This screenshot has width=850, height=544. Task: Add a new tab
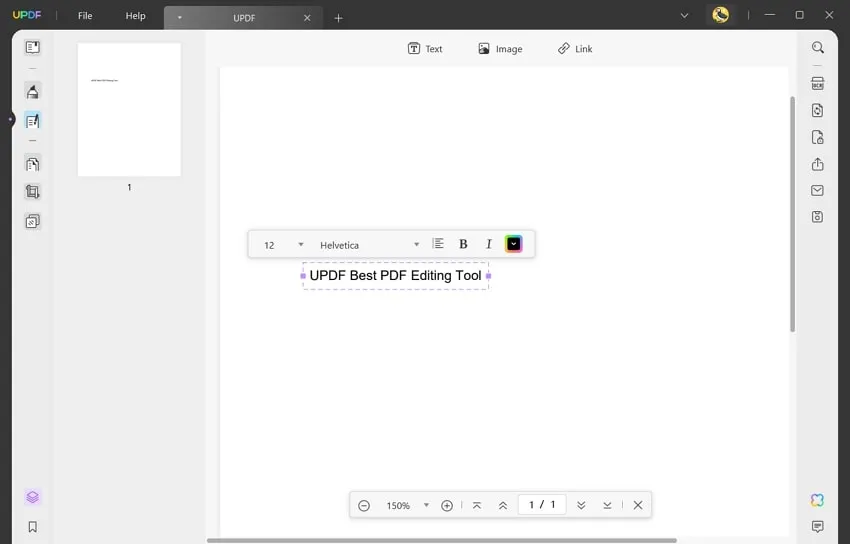point(338,18)
